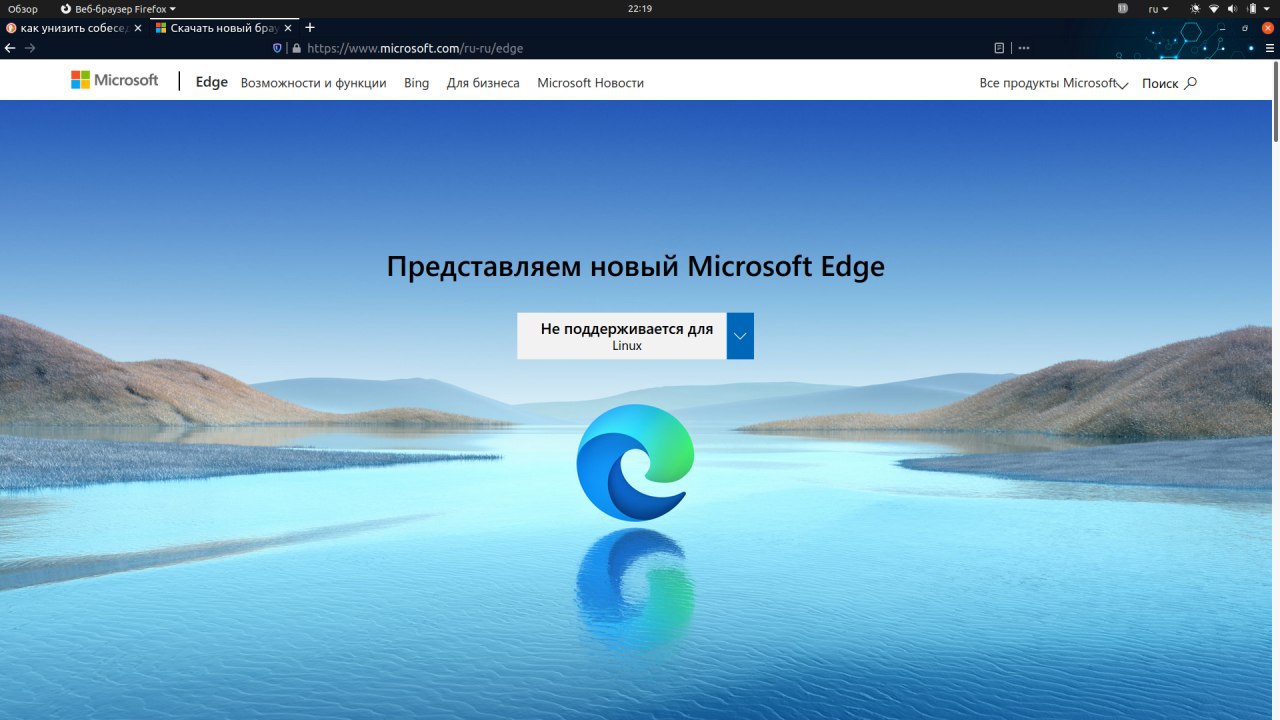Screen dimensions: 1280x720
Task: Click the volume speaker icon
Action: click(1233, 8)
